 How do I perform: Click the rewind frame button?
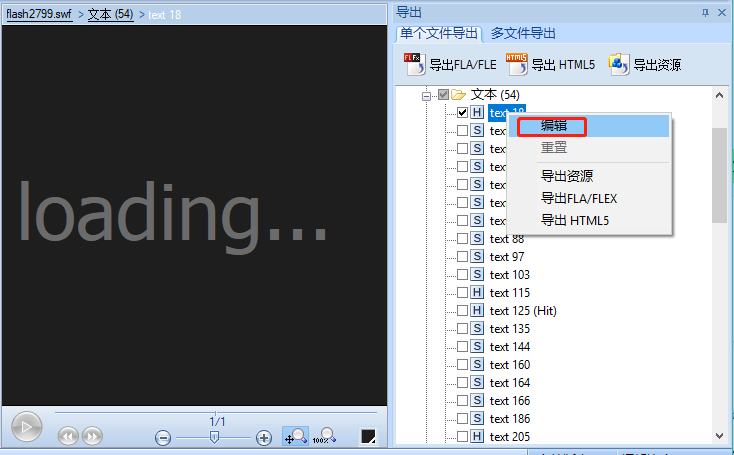click(x=68, y=436)
